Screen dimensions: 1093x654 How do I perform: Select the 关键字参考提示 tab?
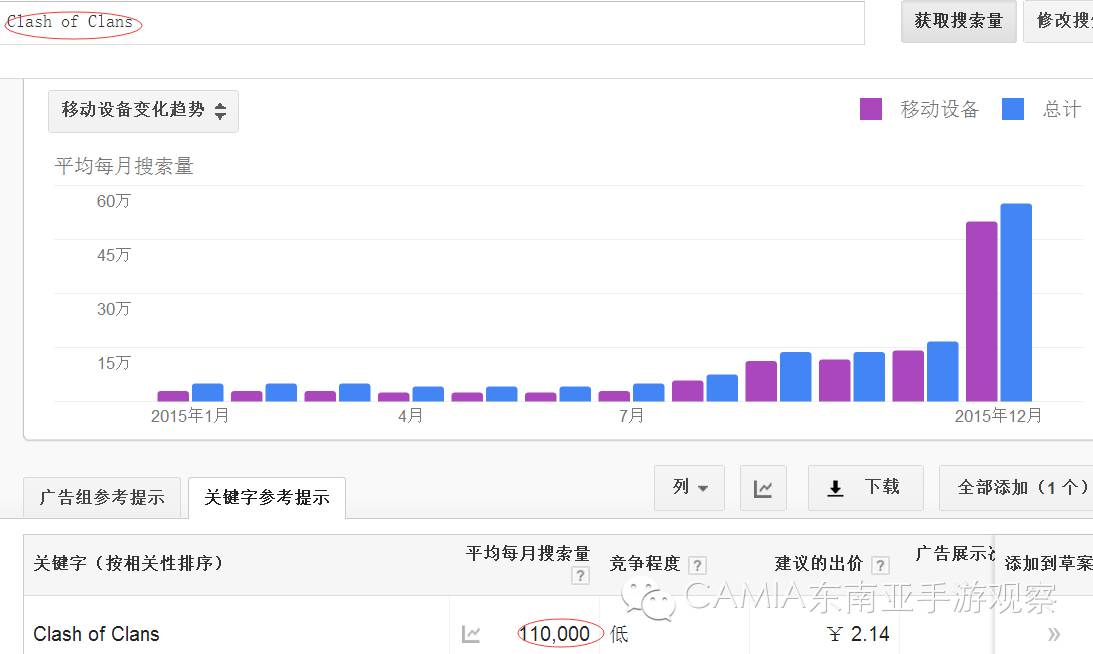(x=267, y=497)
